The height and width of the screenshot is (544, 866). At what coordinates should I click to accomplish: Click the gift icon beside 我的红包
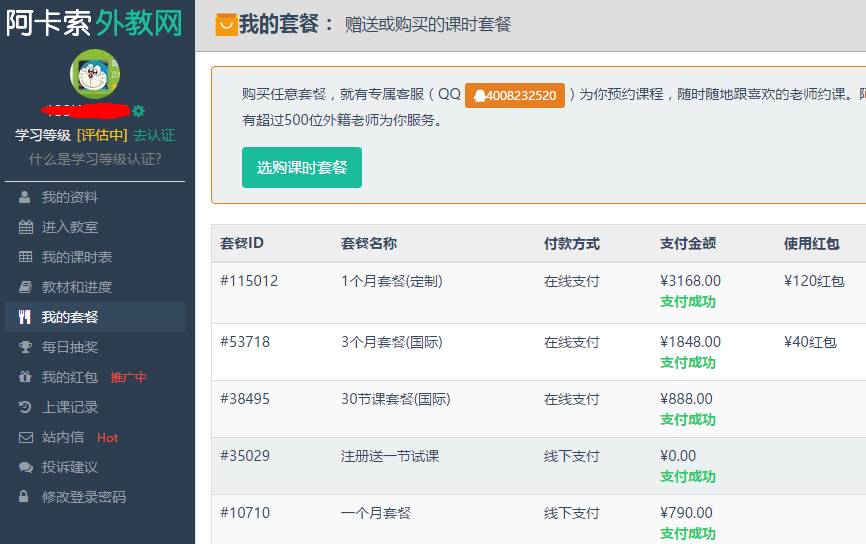click(x=25, y=377)
